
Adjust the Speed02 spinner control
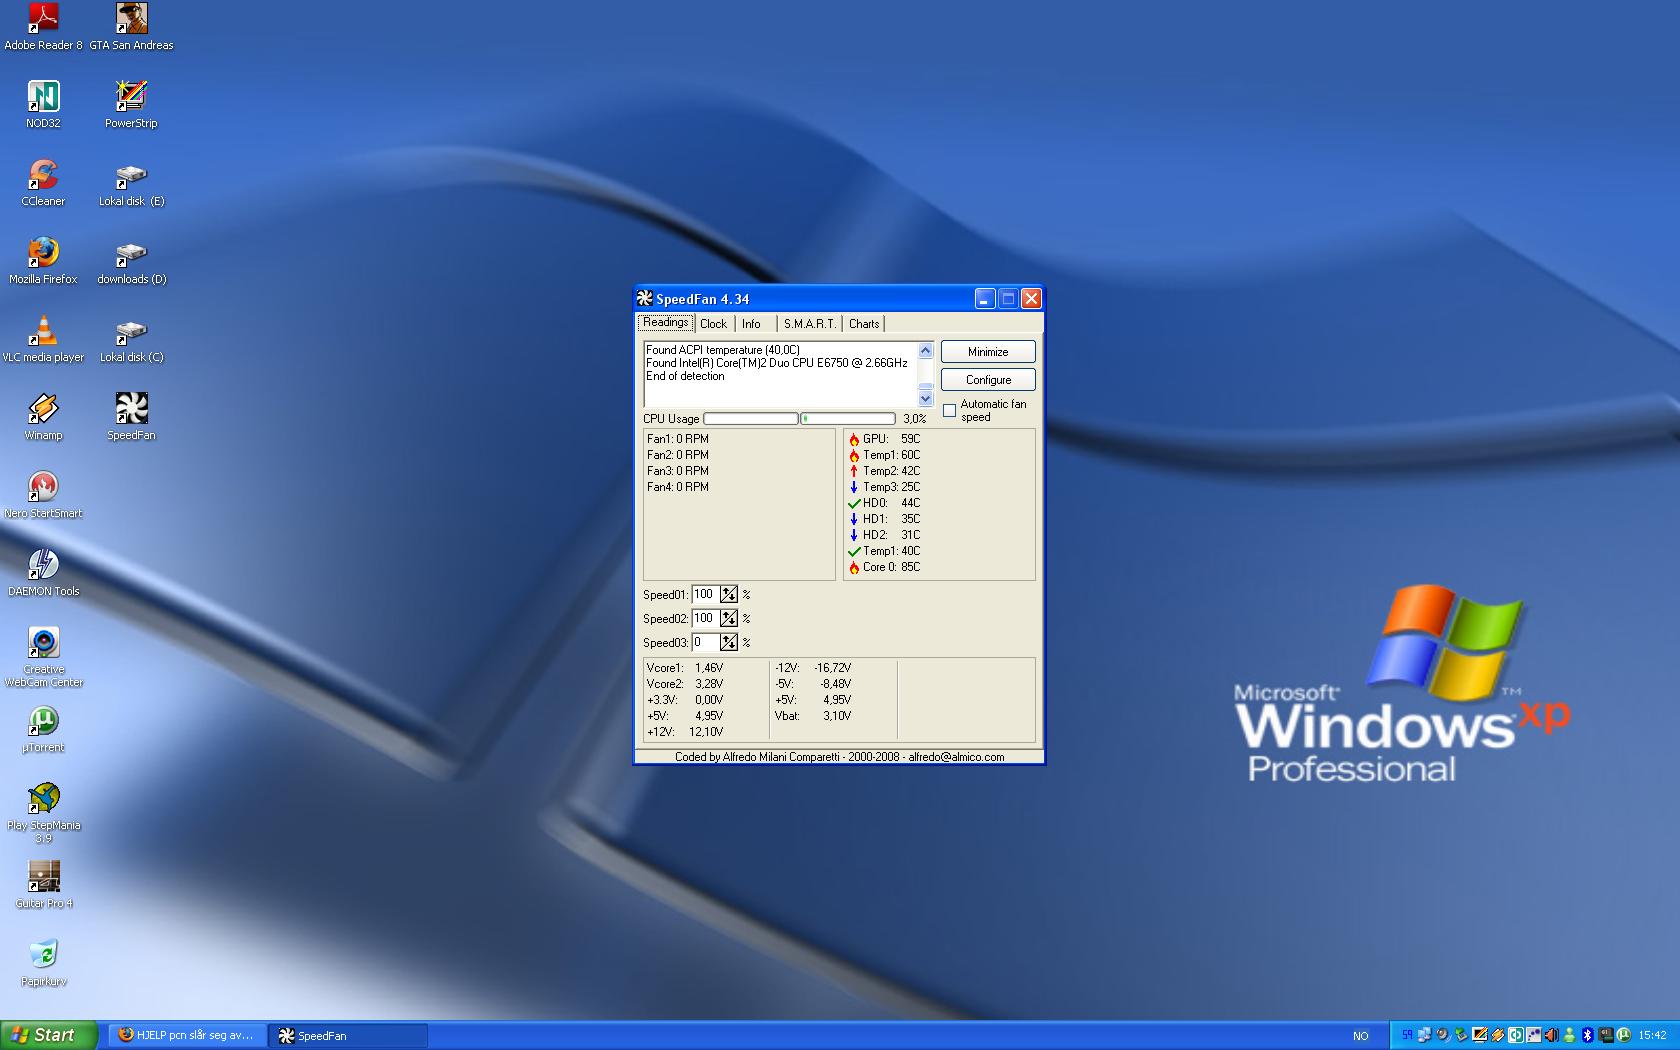(729, 619)
